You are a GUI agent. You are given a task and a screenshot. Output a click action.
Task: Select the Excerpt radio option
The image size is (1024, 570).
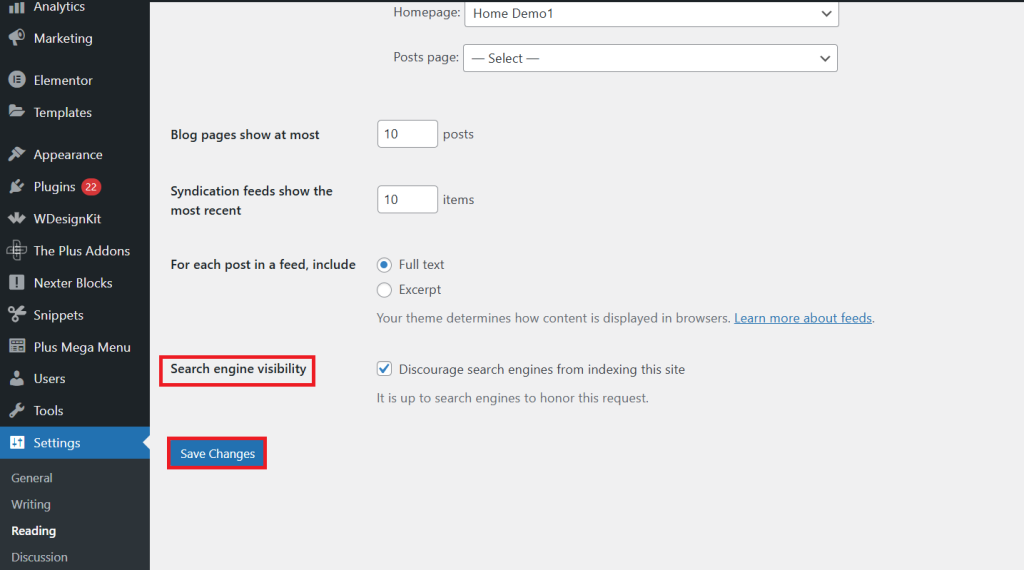[x=384, y=290]
